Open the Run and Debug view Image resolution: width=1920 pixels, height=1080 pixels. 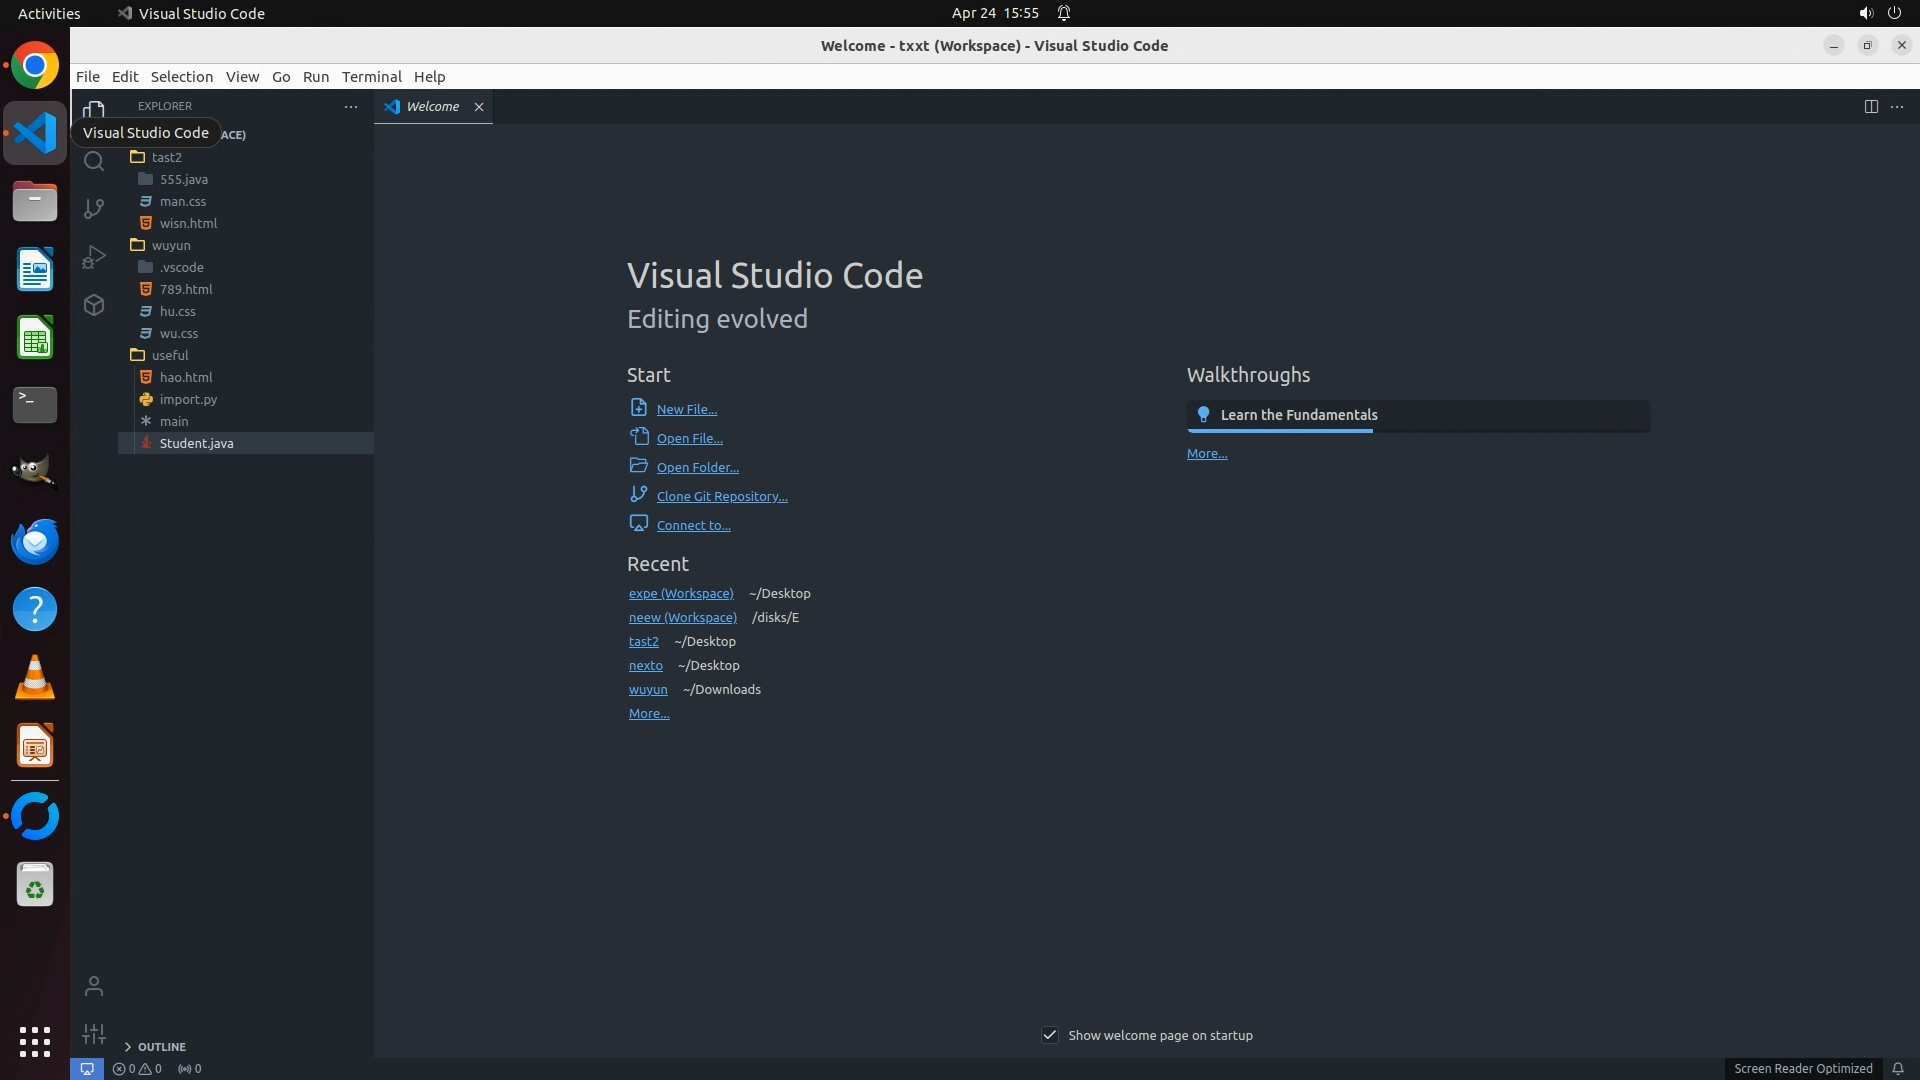point(94,257)
